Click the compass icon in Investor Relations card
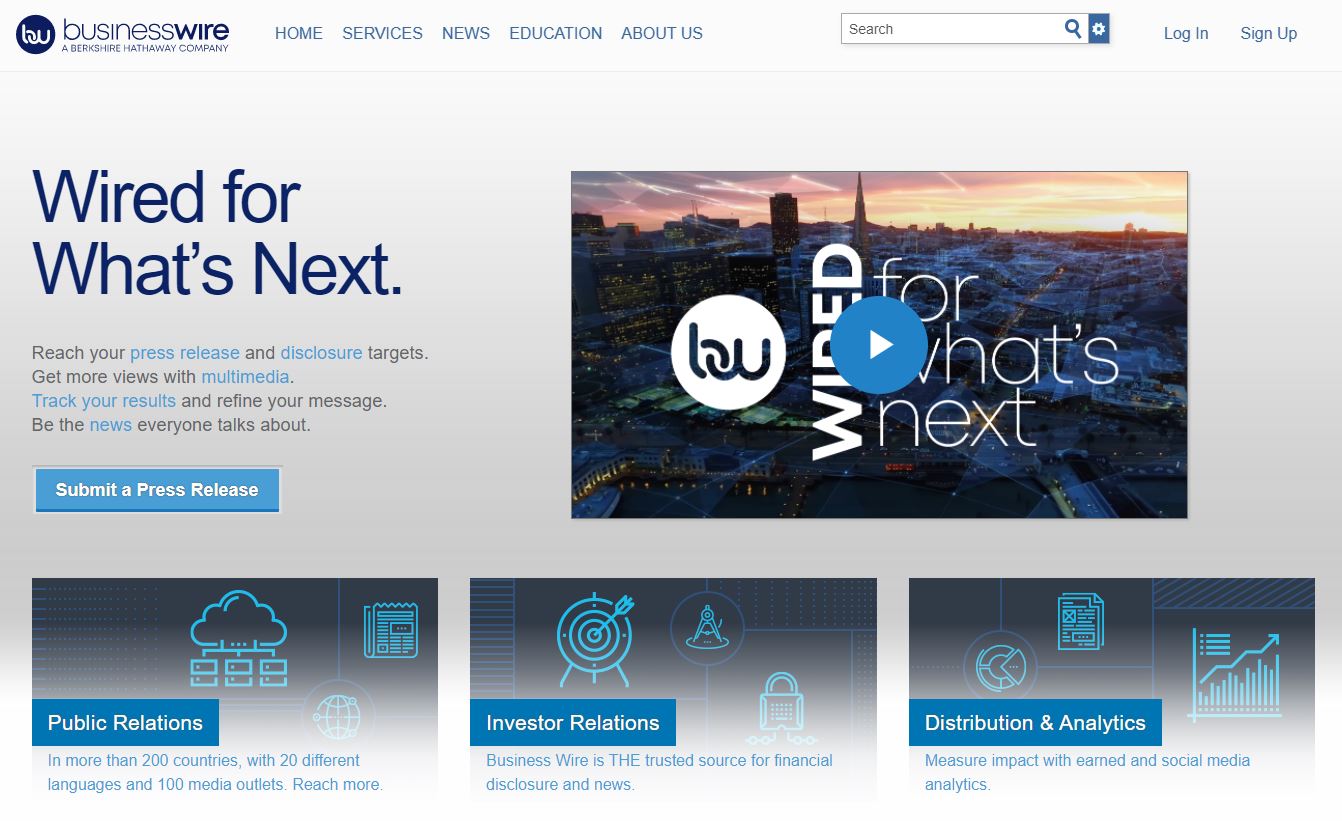Image resolution: width=1342 pixels, height=821 pixels. pyautogui.click(x=707, y=627)
